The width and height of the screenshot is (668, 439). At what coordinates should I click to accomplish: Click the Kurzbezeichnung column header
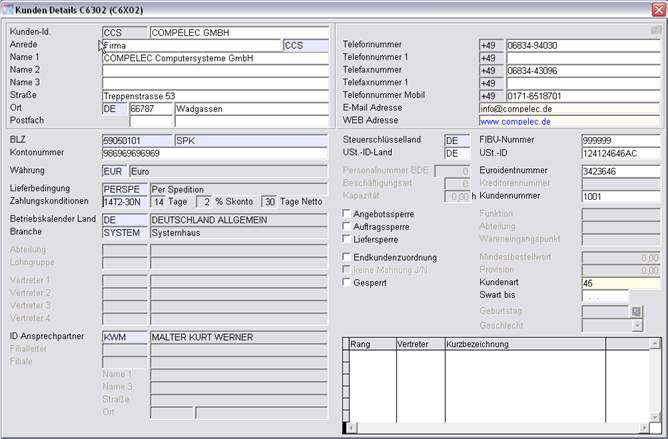click(523, 343)
